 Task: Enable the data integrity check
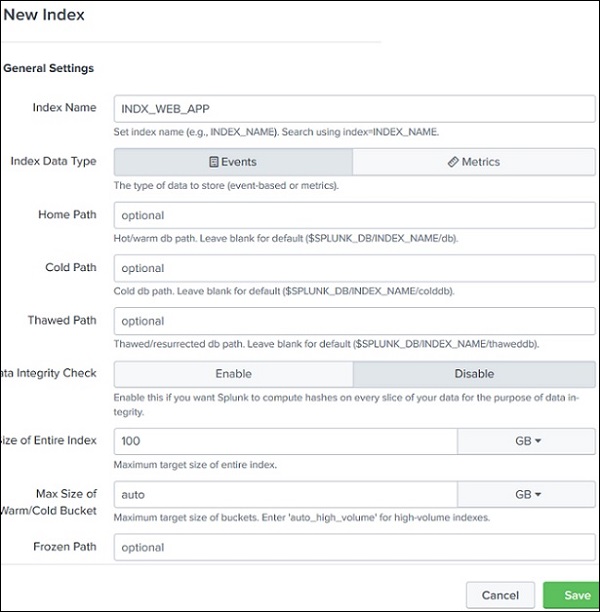[x=233, y=374]
